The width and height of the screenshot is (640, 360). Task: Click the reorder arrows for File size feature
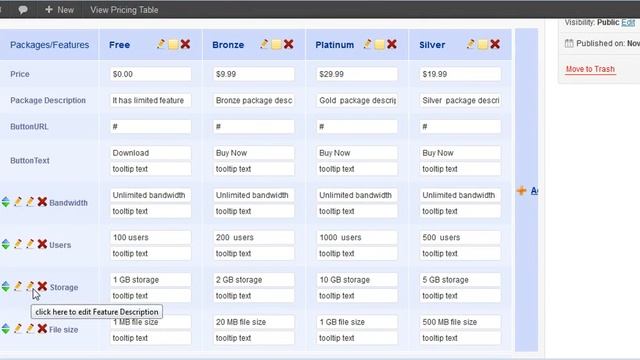(5, 329)
